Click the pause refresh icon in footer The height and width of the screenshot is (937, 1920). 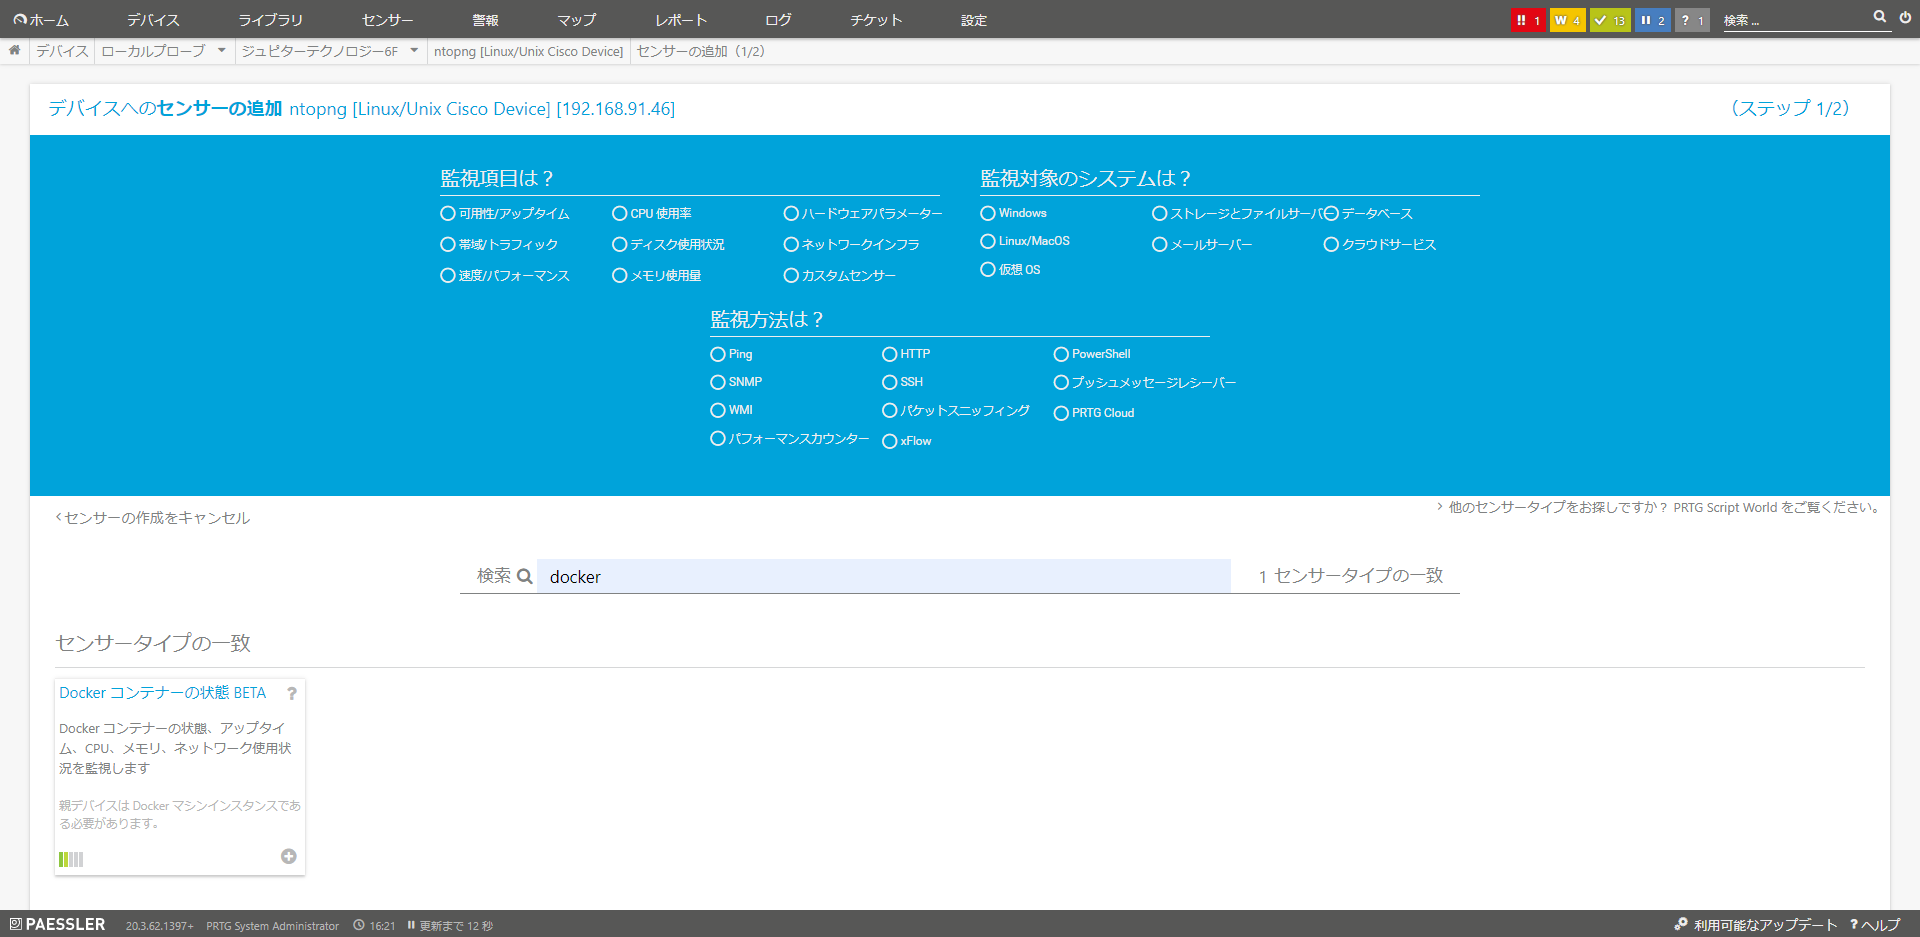(411, 925)
